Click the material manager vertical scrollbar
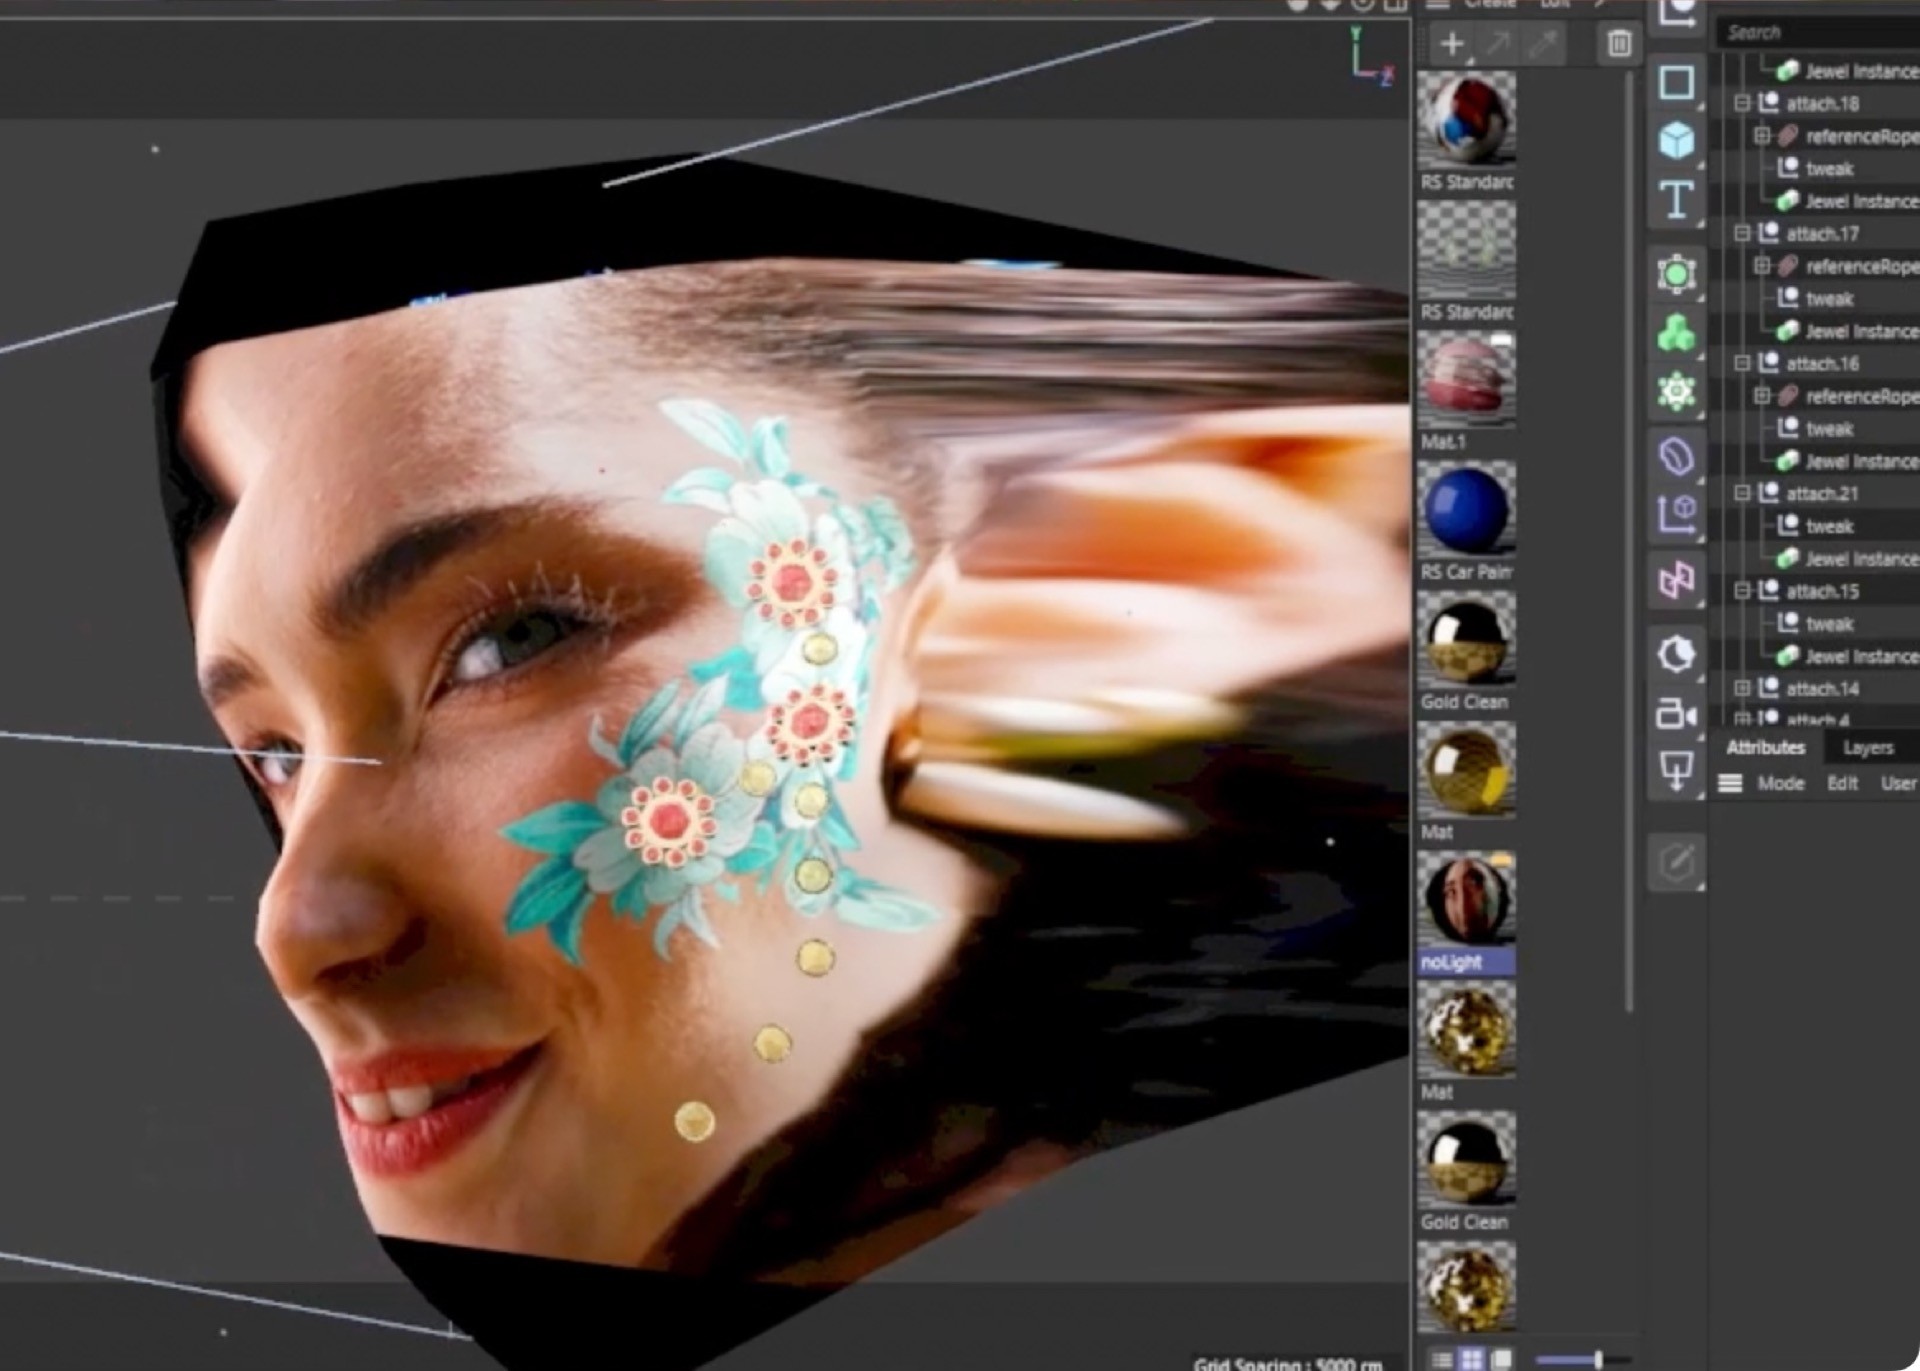 (1629, 540)
